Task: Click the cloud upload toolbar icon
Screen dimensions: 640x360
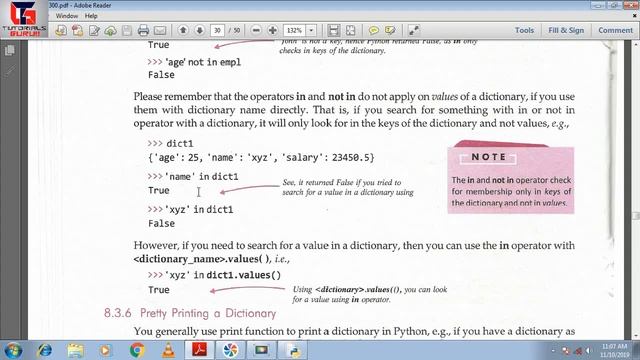Action: [111, 30]
